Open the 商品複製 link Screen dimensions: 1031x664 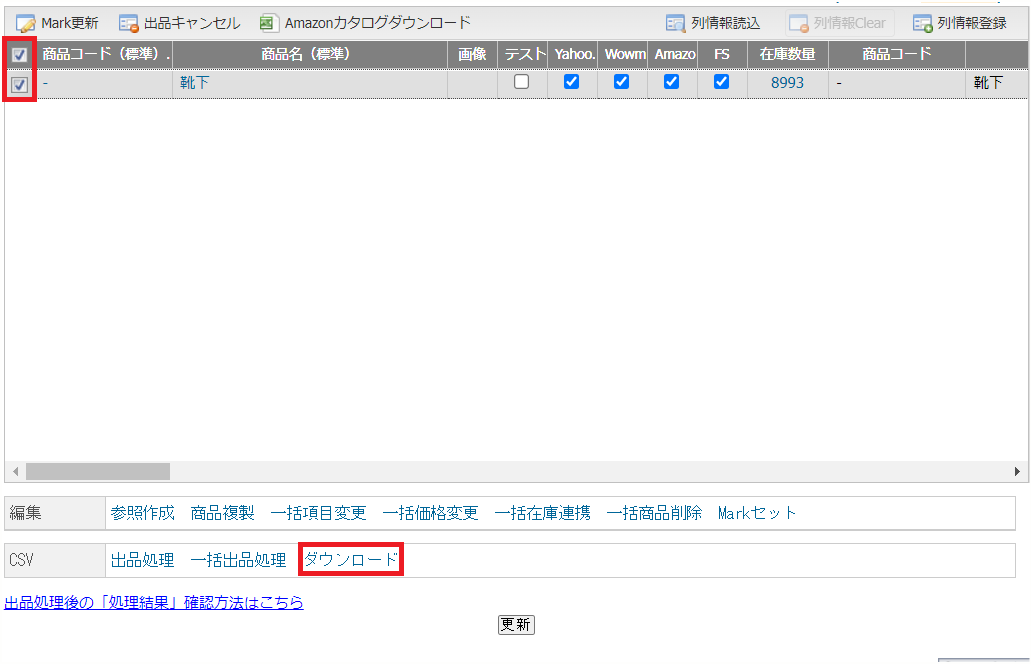tap(222, 513)
